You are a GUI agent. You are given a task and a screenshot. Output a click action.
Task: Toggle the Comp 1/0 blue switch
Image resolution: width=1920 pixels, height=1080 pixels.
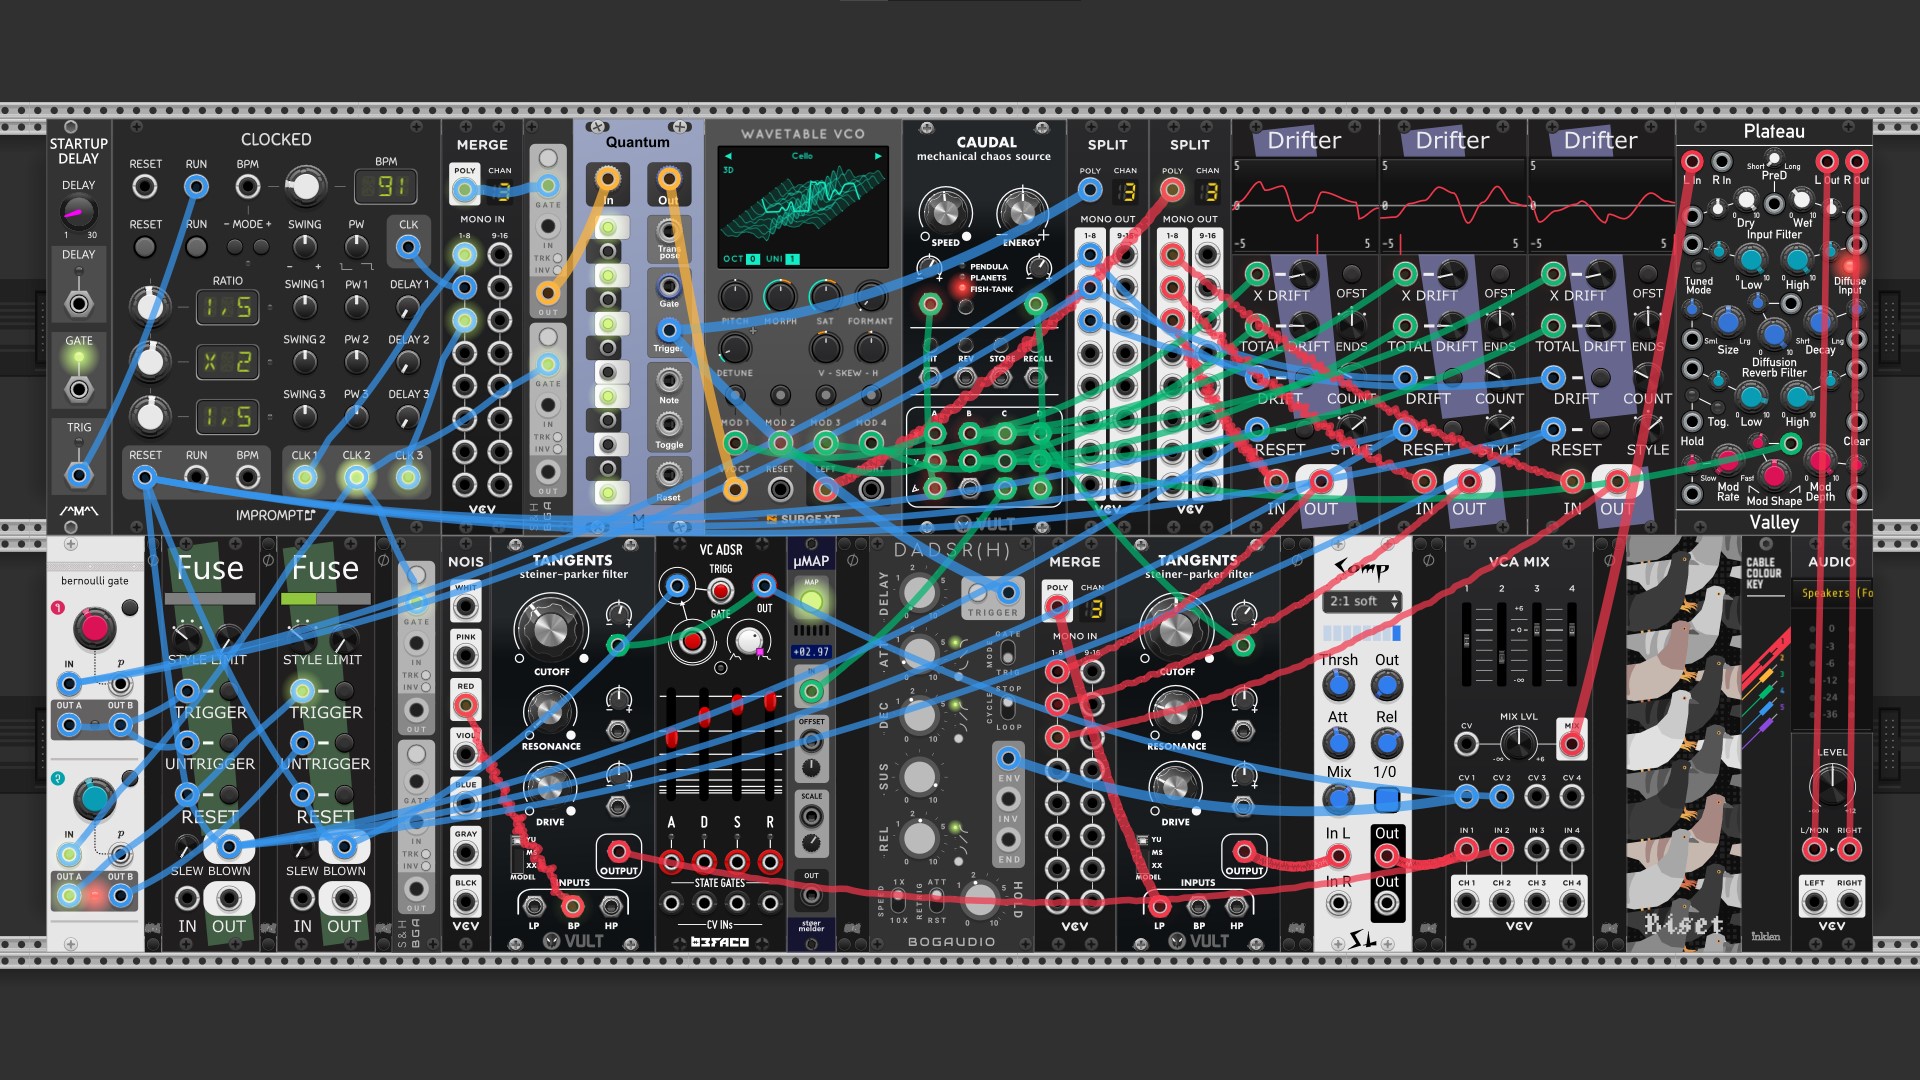(1386, 799)
